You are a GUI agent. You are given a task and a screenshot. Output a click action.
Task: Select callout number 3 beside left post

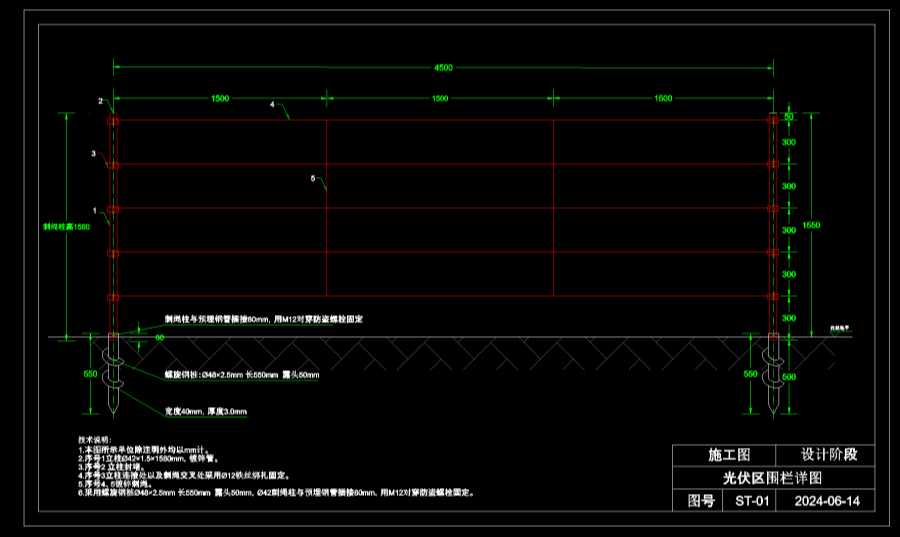pos(93,154)
